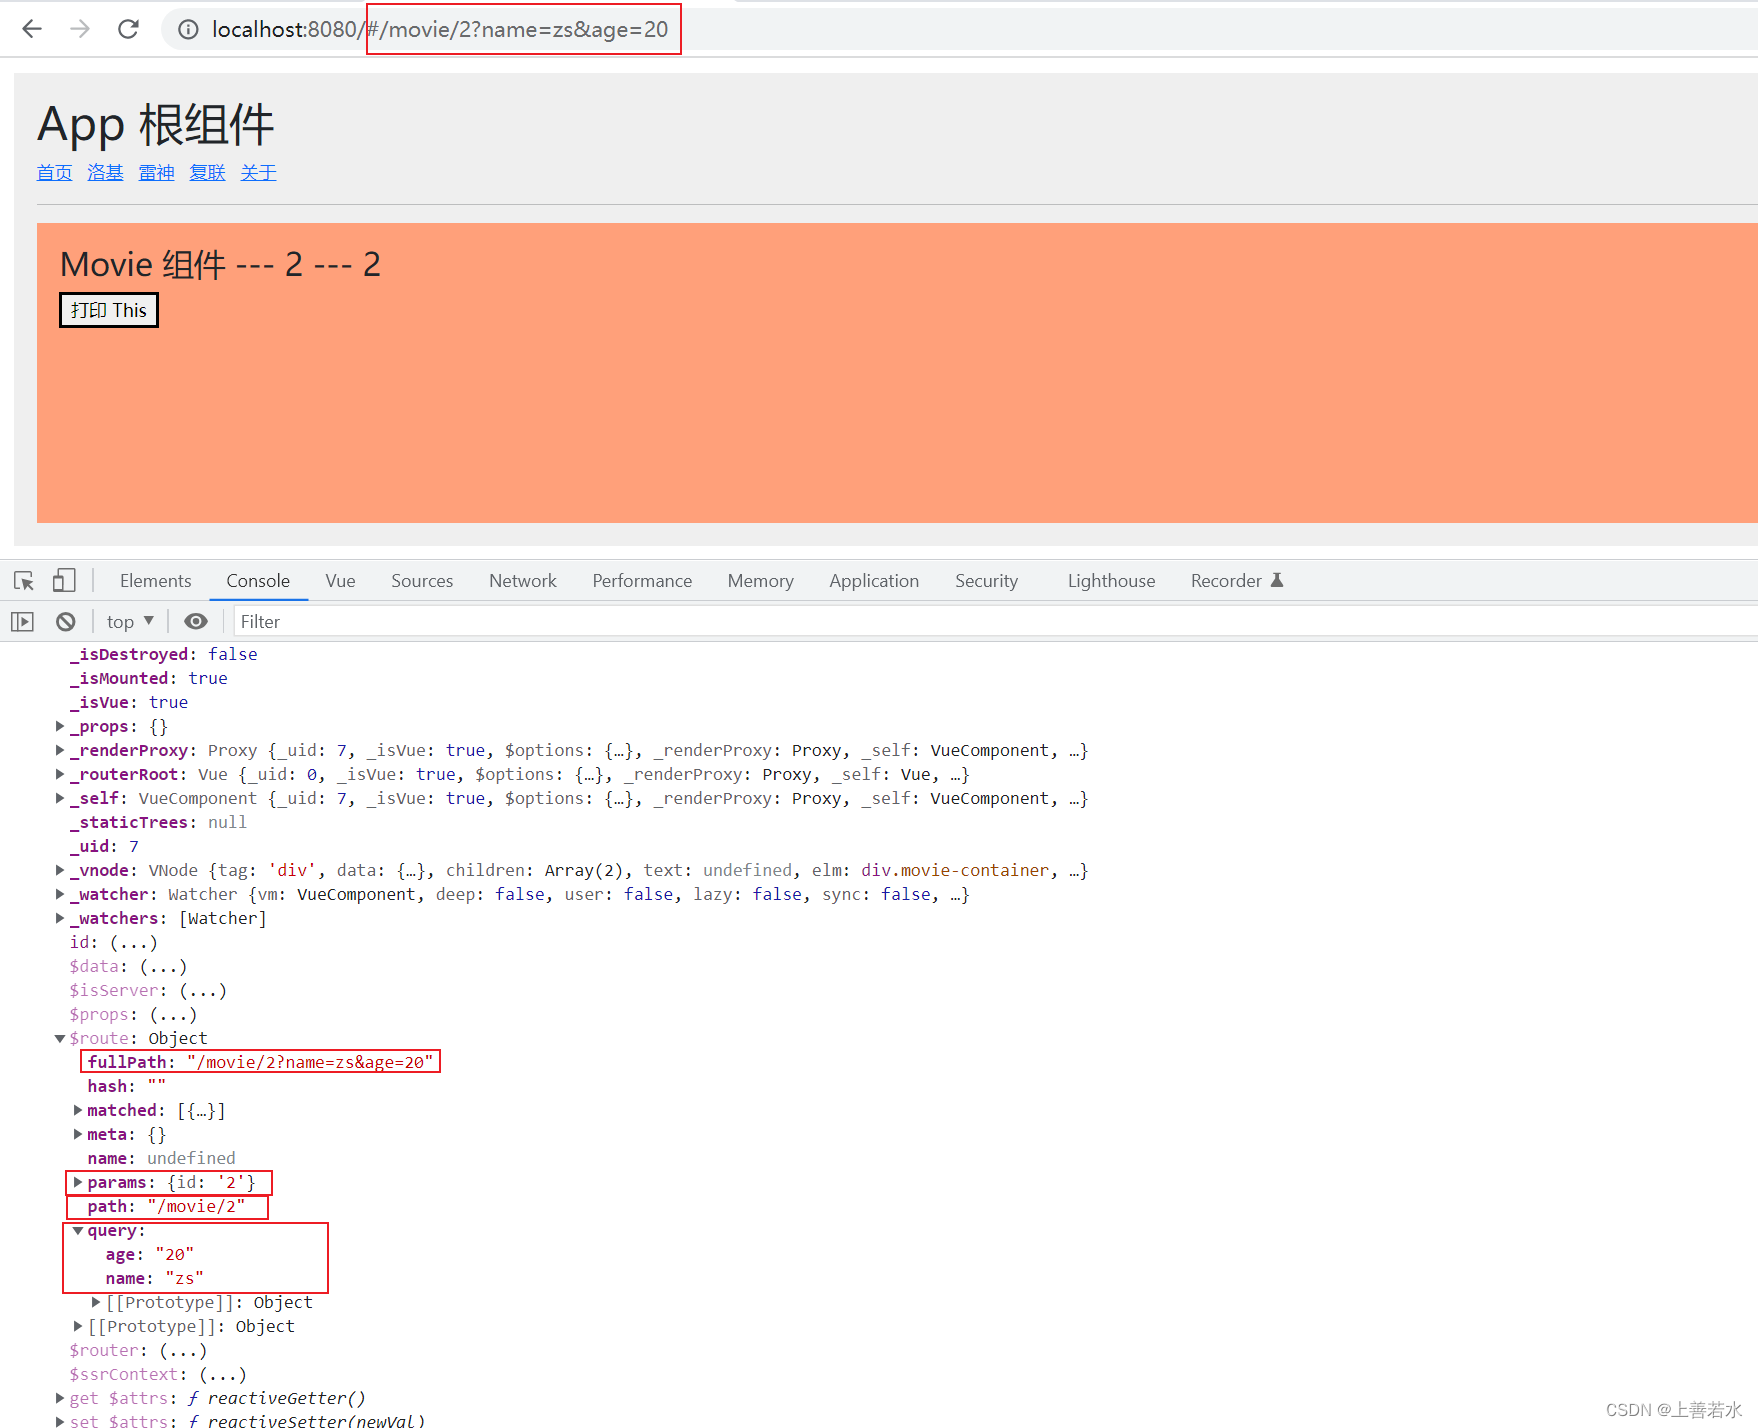Expand the _watchers array

(60, 918)
